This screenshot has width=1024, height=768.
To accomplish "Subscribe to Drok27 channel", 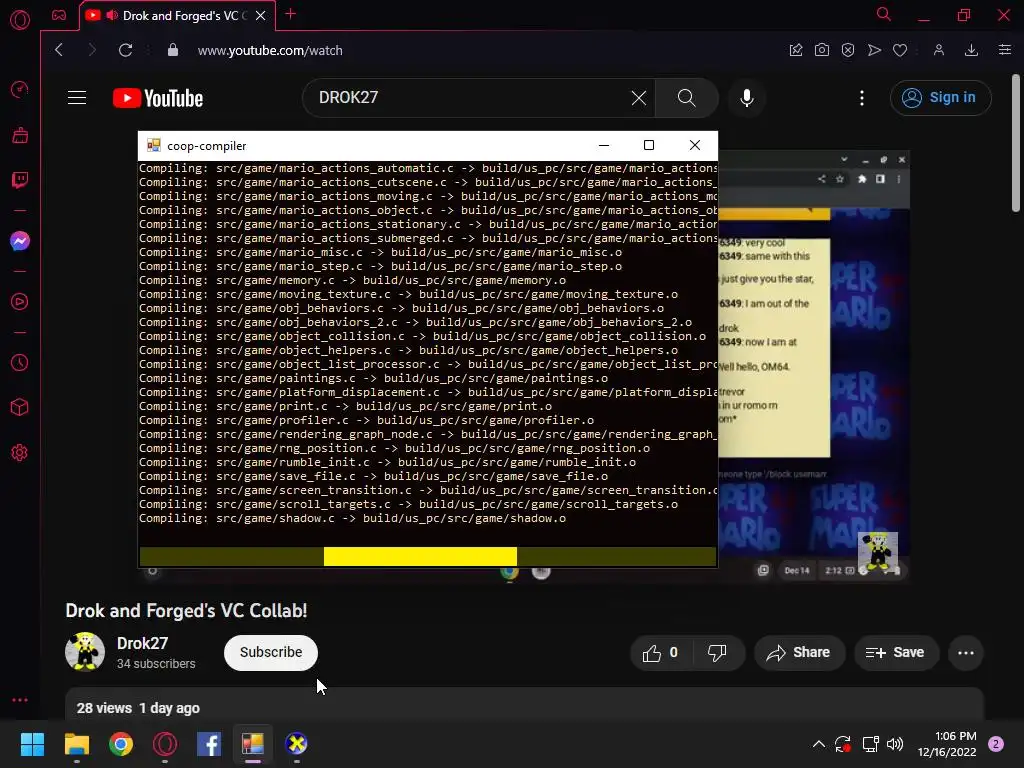I will click(x=271, y=652).
